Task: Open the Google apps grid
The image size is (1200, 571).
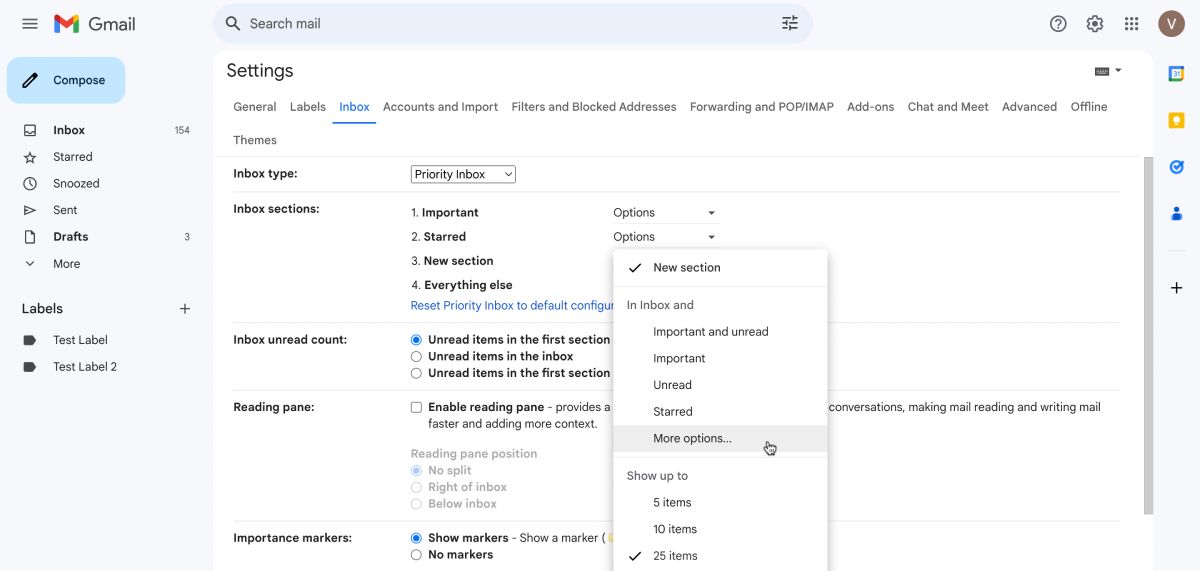Action: pos(1131,24)
